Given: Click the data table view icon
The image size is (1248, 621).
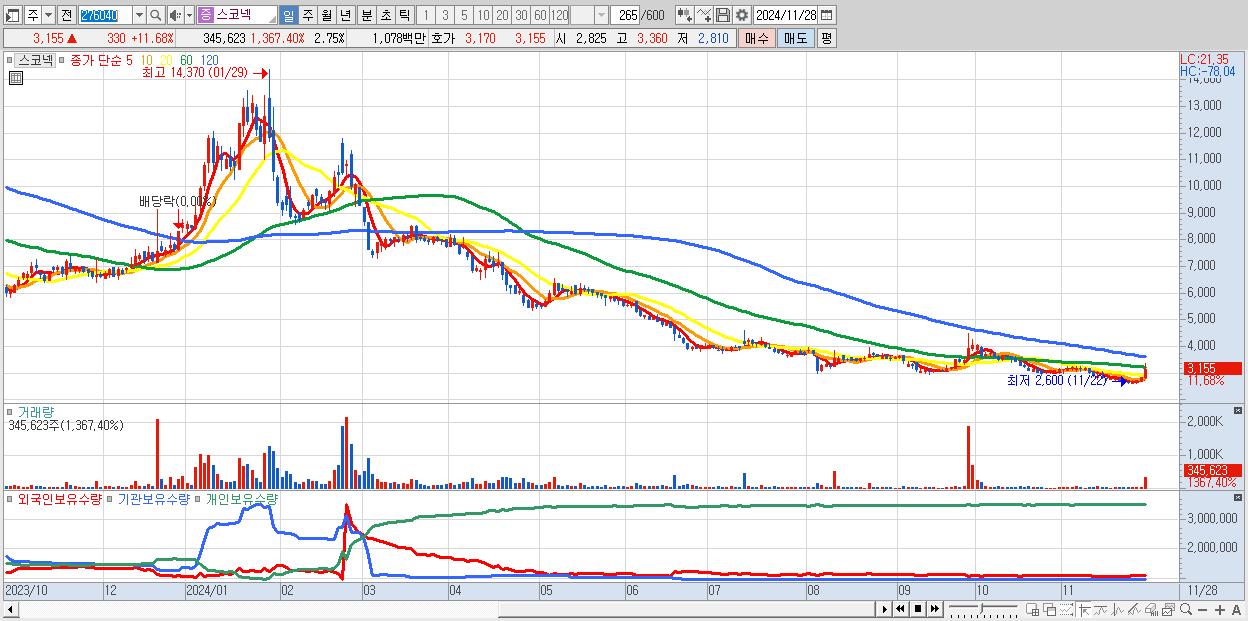Looking at the screenshot, I should tap(1033, 610).
